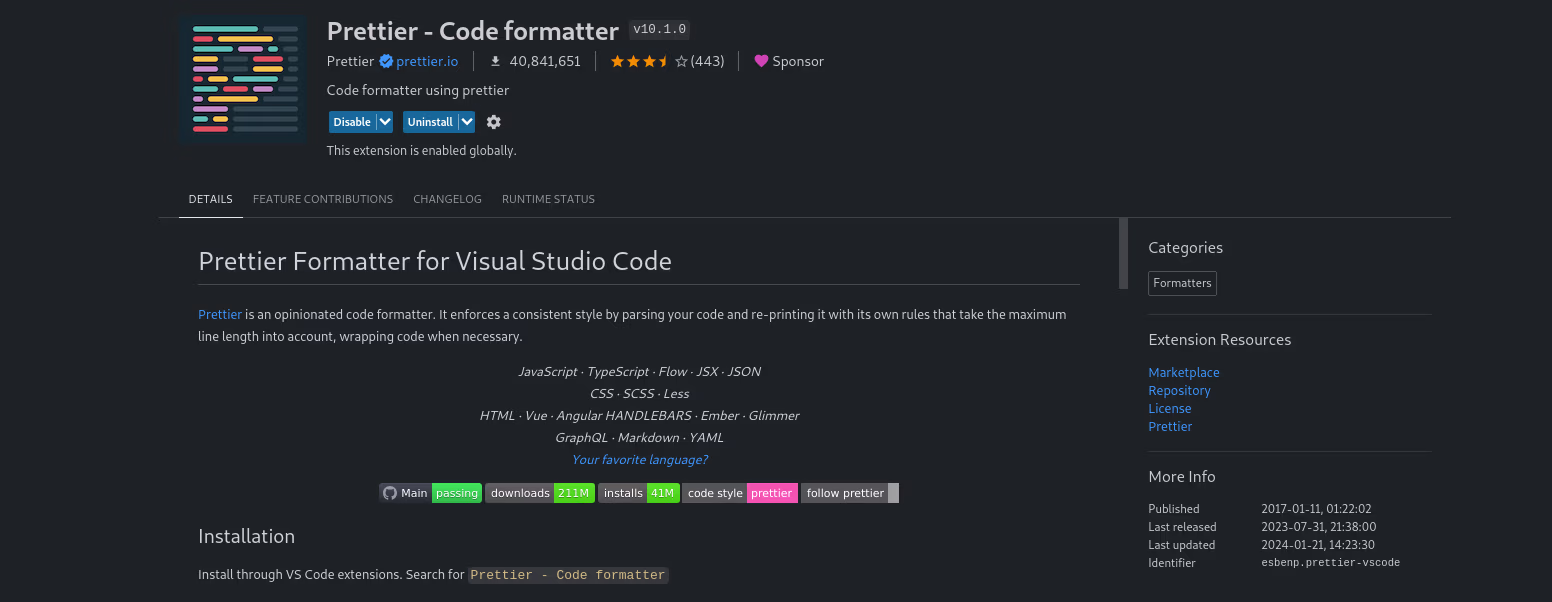Open the Changelog tab

(x=447, y=199)
